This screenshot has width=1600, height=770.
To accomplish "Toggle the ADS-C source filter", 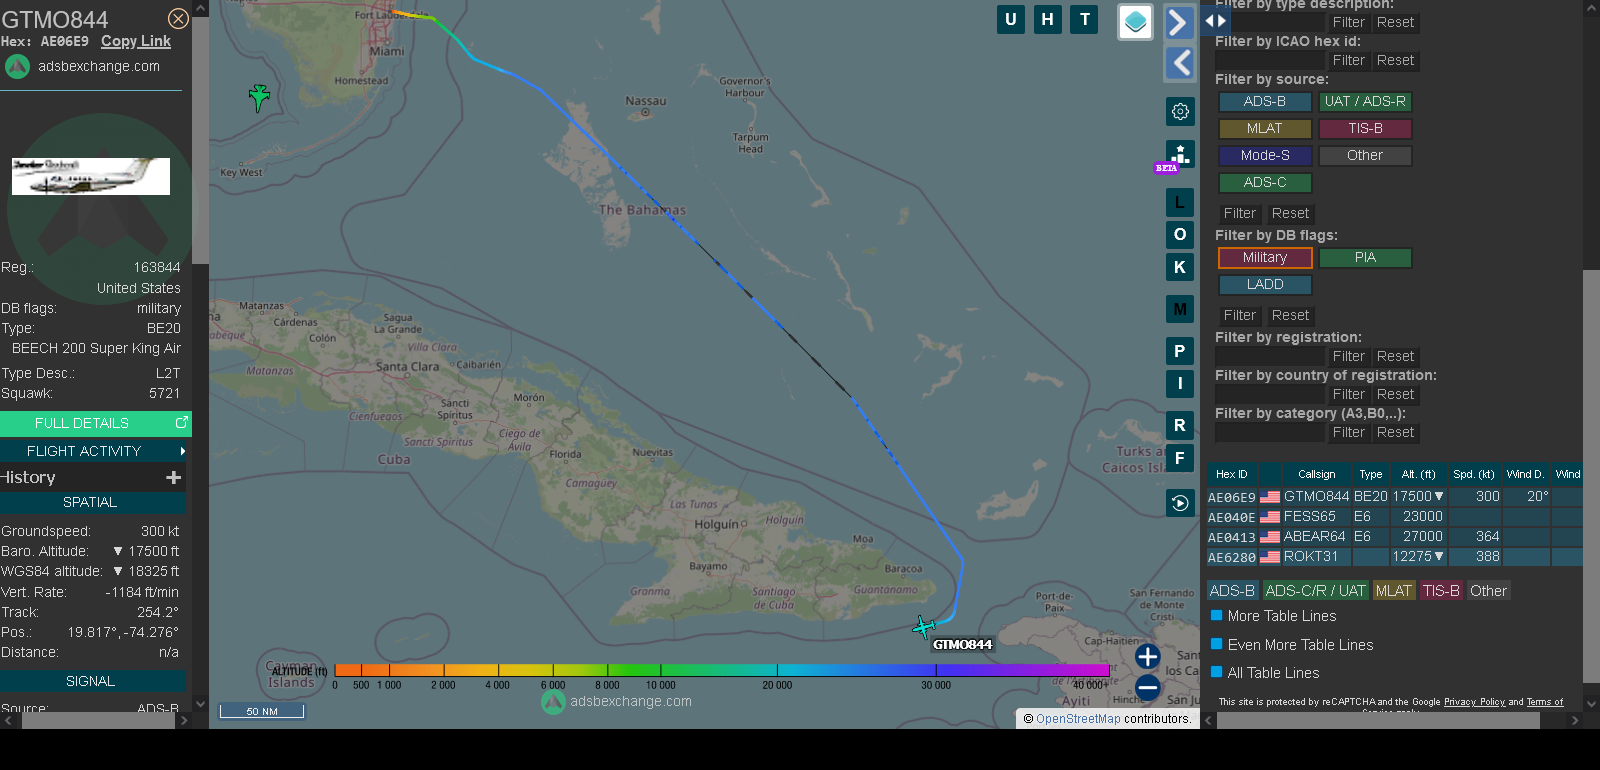I will pyautogui.click(x=1265, y=183).
